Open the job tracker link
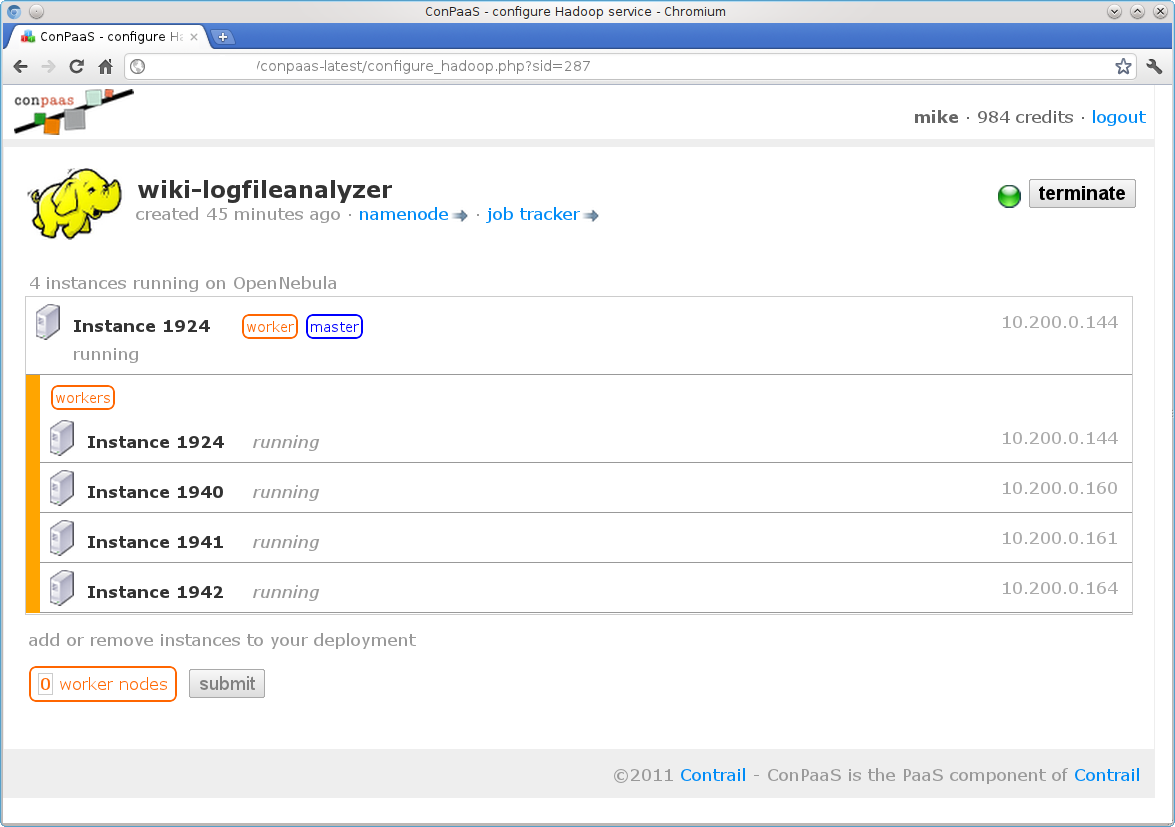 [533, 214]
